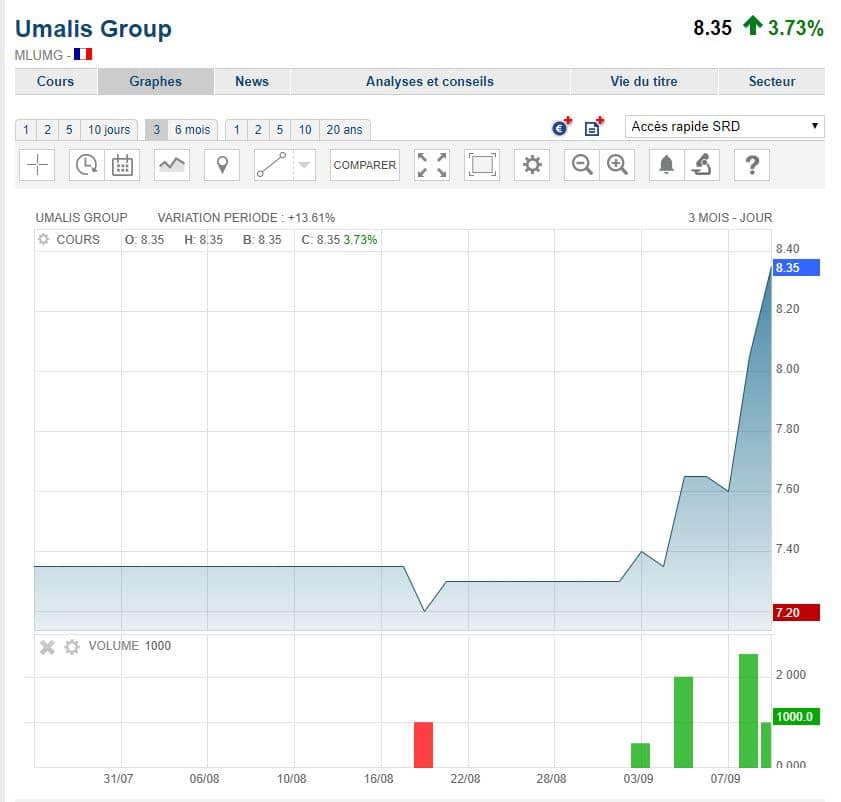Image resolution: width=841 pixels, height=802 pixels.
Task: Select 5 jours period
Action: pyautogui.click(x=69, y=130)
